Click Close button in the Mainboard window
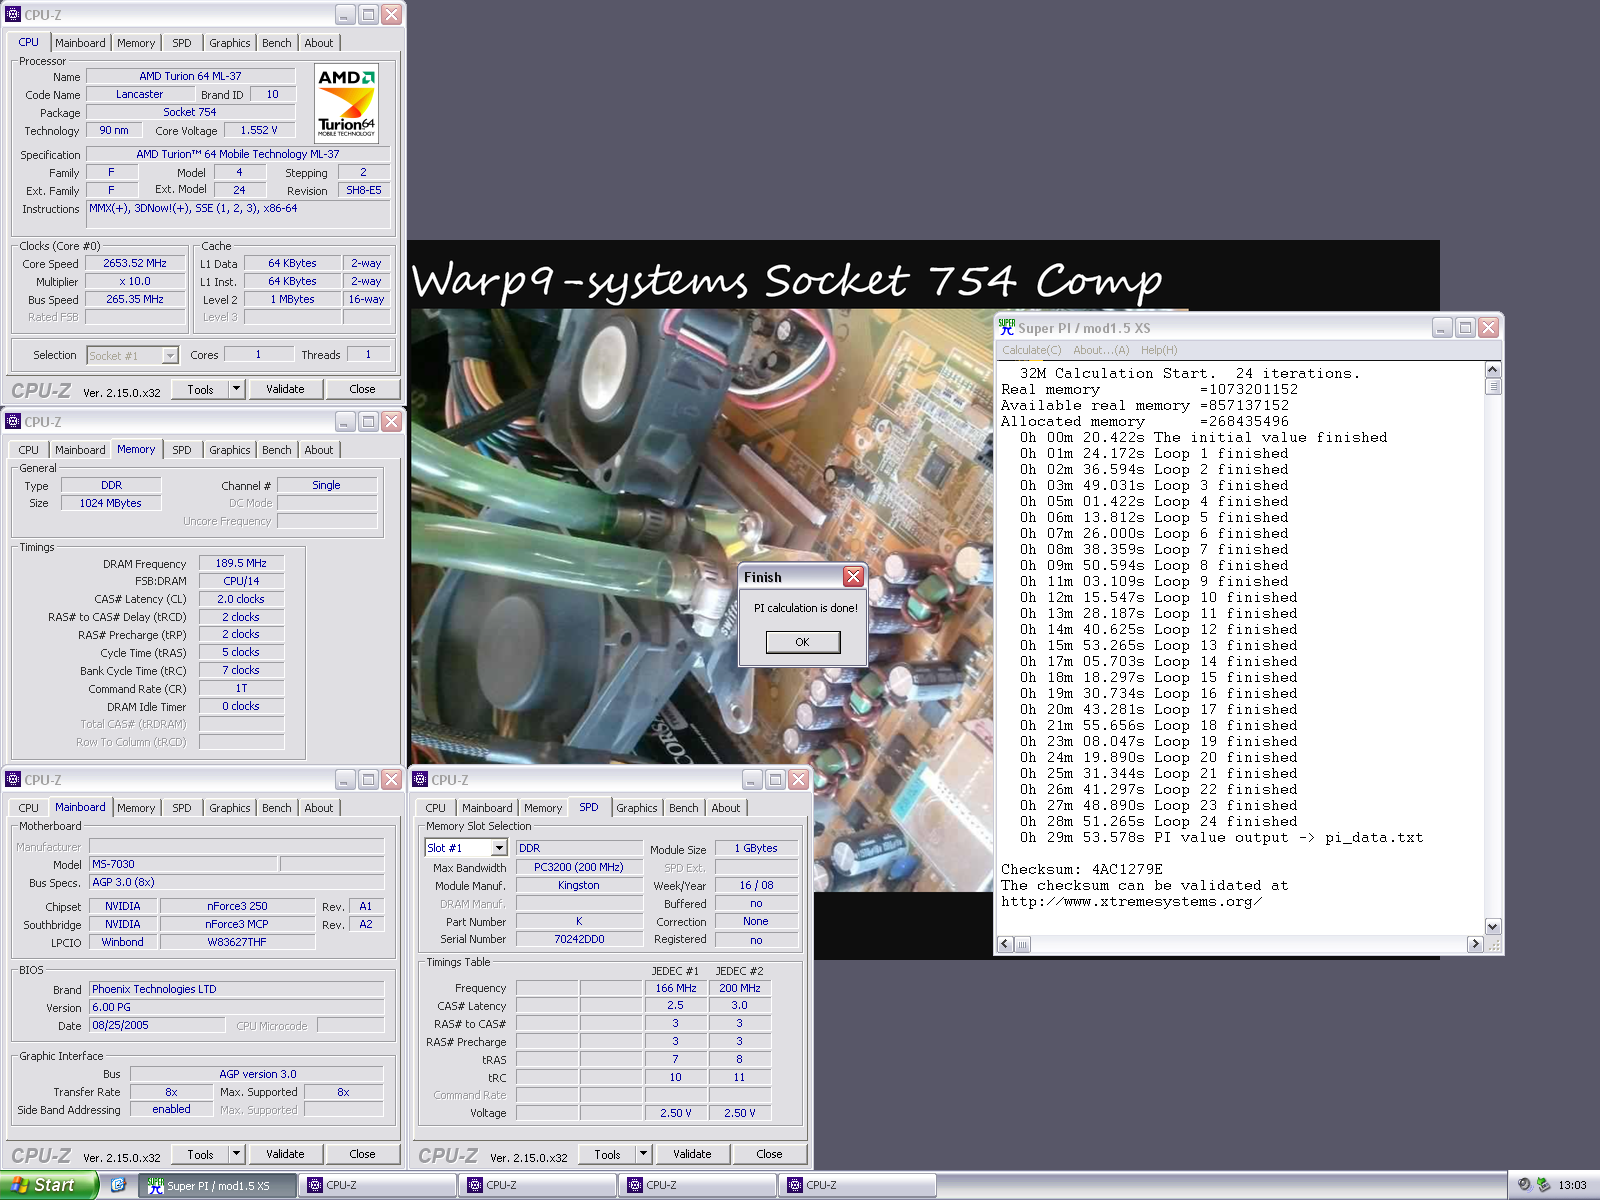This screenshot has width=1600, height=1200. tap(362, 1154)
